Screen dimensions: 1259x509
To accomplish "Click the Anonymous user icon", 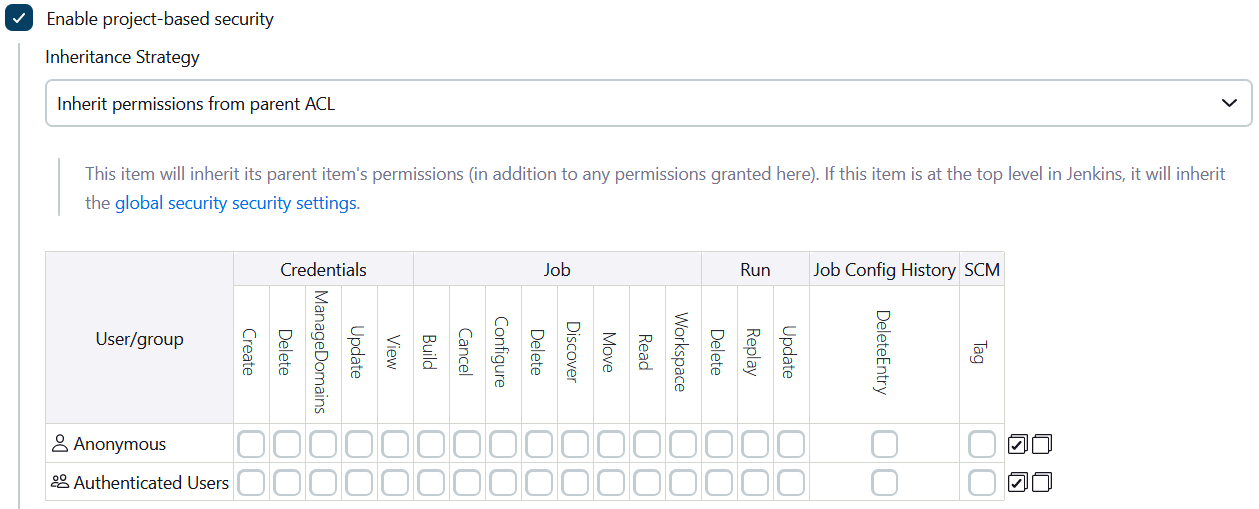I will click(x=60, y=444).
